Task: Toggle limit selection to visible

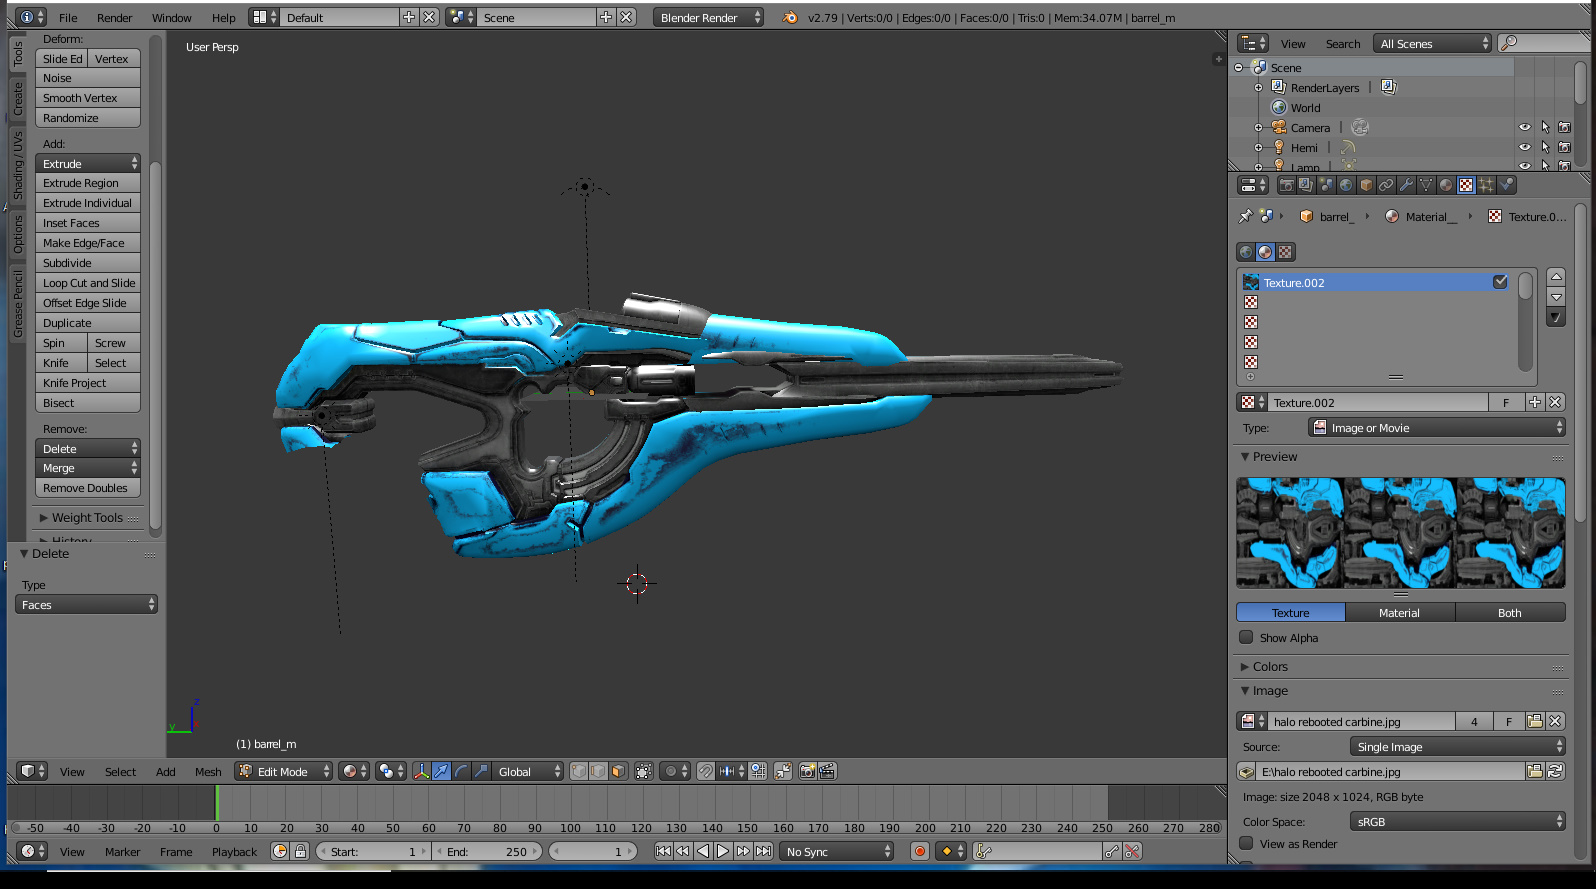Action: point(644,771)
